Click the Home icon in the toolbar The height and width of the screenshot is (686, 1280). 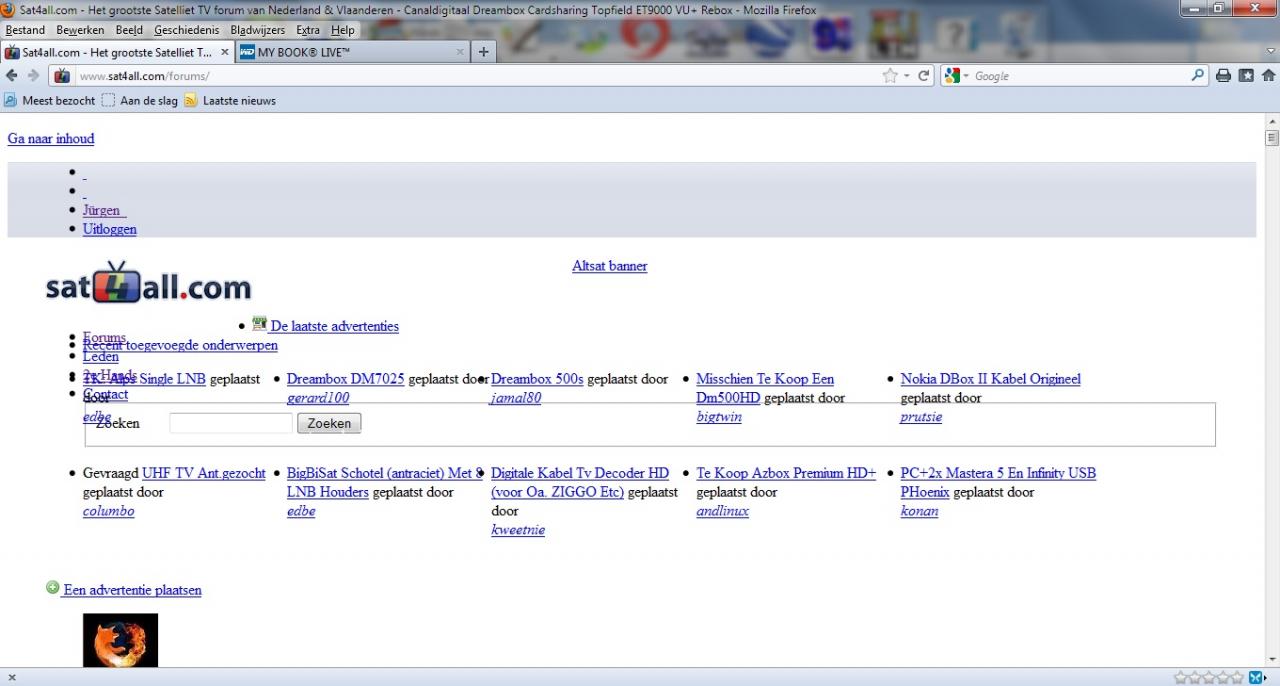point(1268,76)
